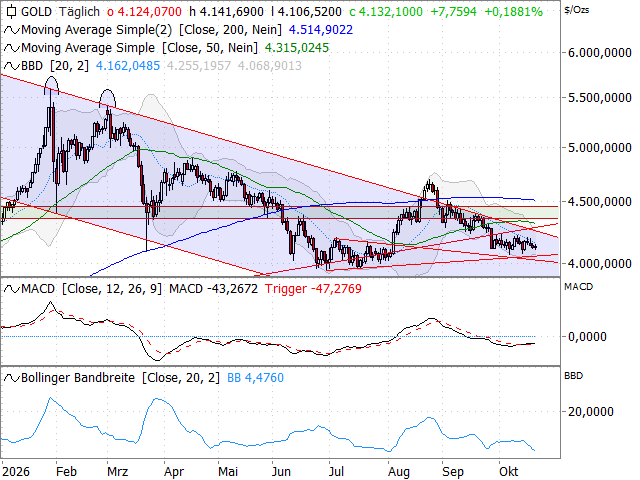
Task: Click the Aug label on time axis
Action: click(399, 472)
